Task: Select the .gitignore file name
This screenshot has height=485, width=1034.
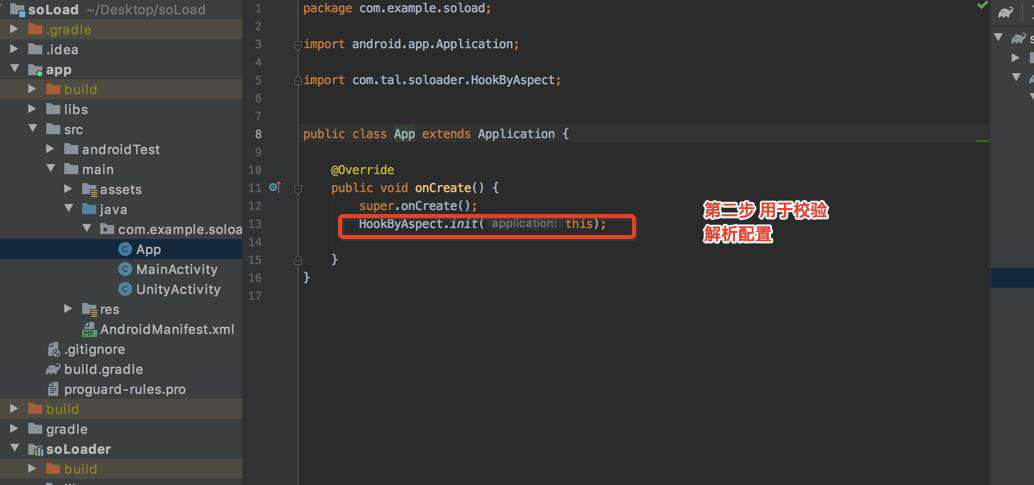Action: tap(95, 349)
